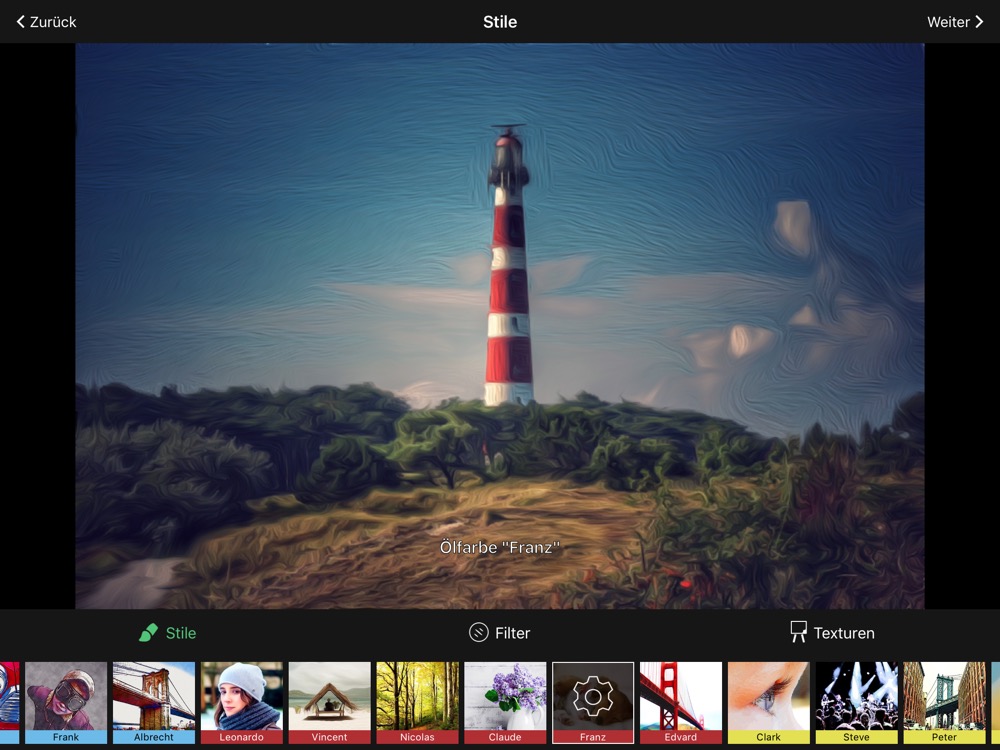This screenshot has width=1000, height=750.
Task: Pick the Nicolas forest style
Action: pyautogui.click(x=417, y=702)
